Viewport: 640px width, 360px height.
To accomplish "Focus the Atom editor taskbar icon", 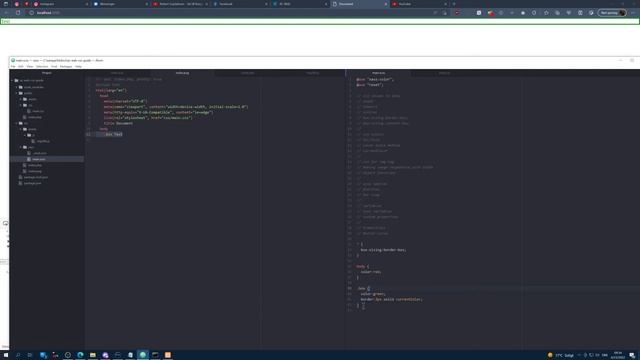I will [142, 355].
